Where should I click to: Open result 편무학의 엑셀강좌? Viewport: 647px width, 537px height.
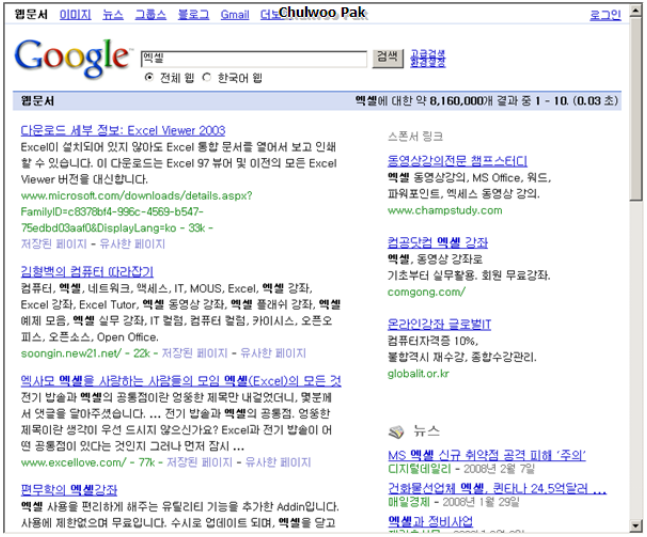tap(69, 490)
